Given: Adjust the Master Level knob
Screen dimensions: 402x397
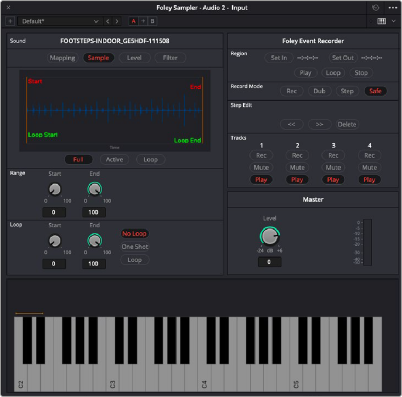Looking at the screenshot, I should point(269,236).
